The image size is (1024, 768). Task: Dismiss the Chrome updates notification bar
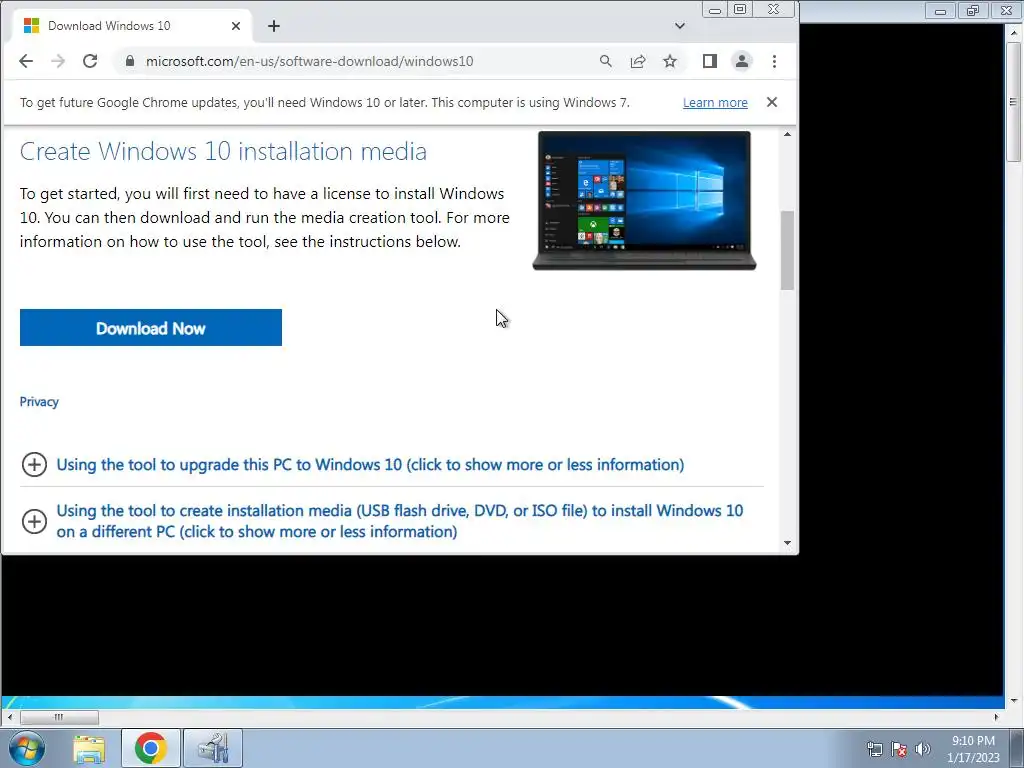coord(772,103)
